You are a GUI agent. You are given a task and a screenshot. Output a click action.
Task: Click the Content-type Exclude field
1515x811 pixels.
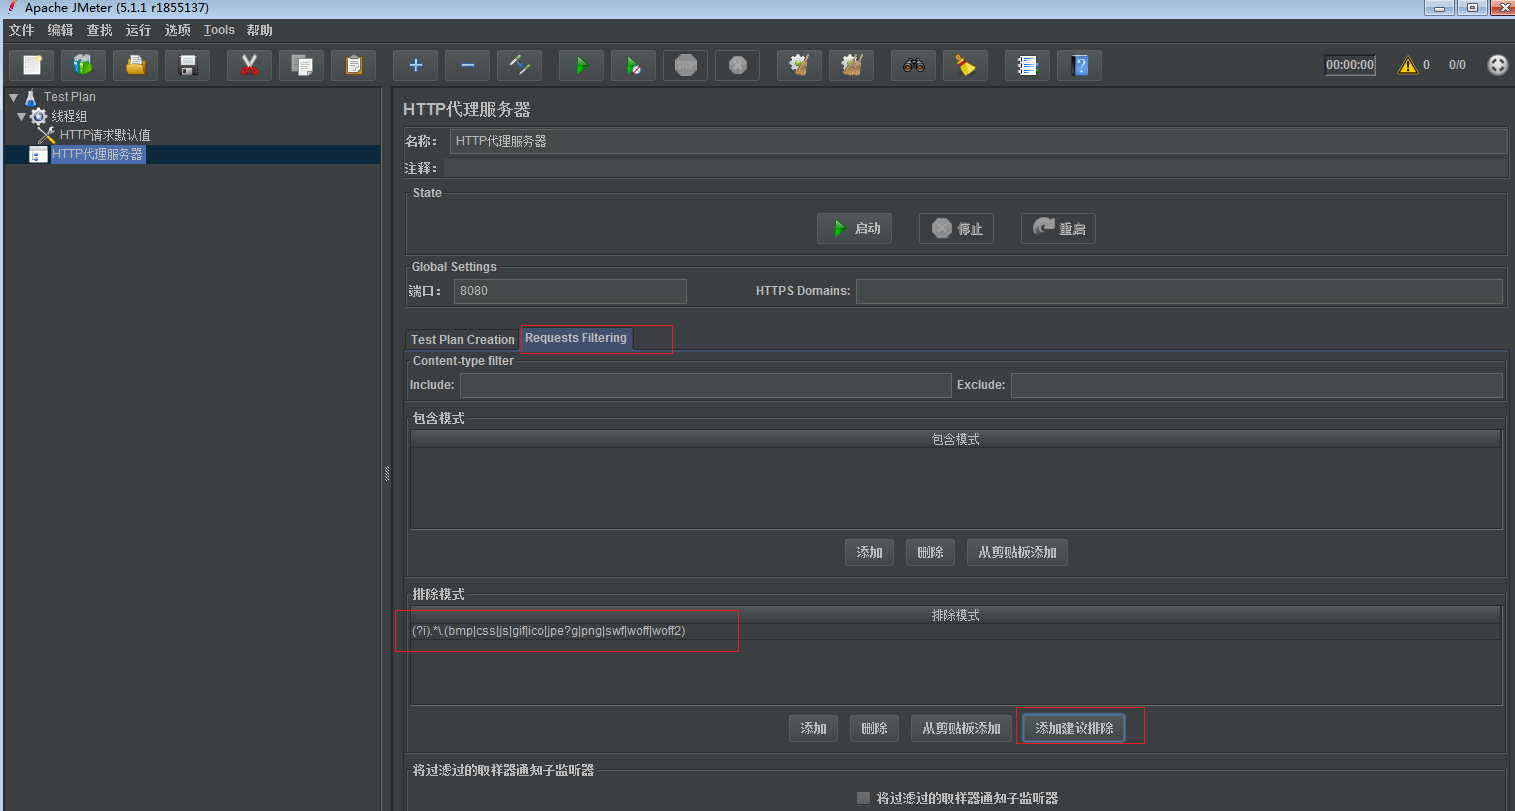coord(1257,385)
